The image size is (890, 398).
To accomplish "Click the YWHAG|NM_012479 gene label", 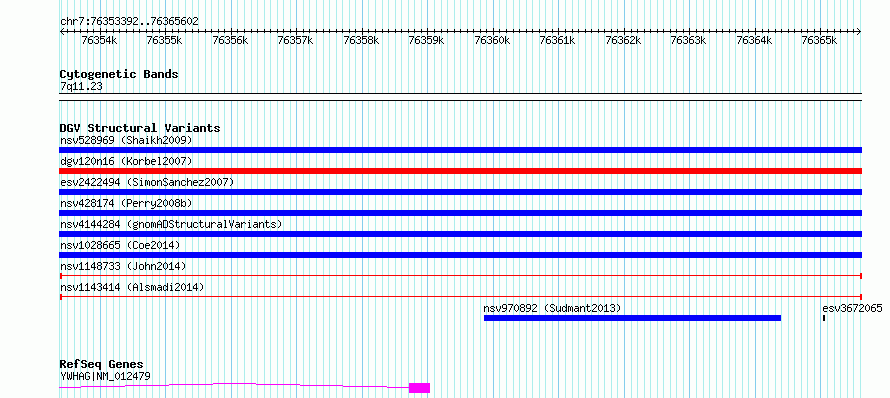I will 106,376.
